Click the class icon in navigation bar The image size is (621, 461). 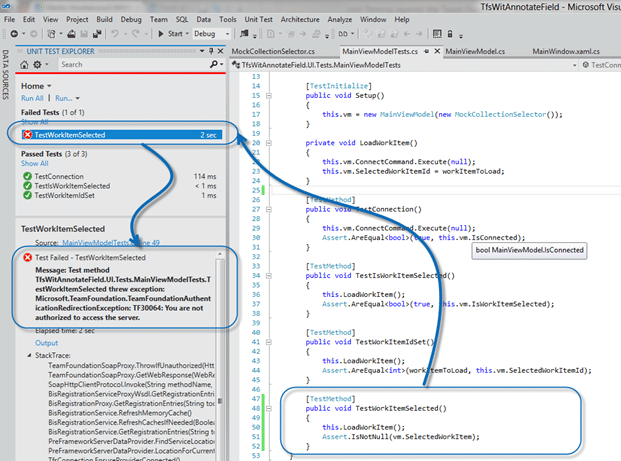point(236,65)
